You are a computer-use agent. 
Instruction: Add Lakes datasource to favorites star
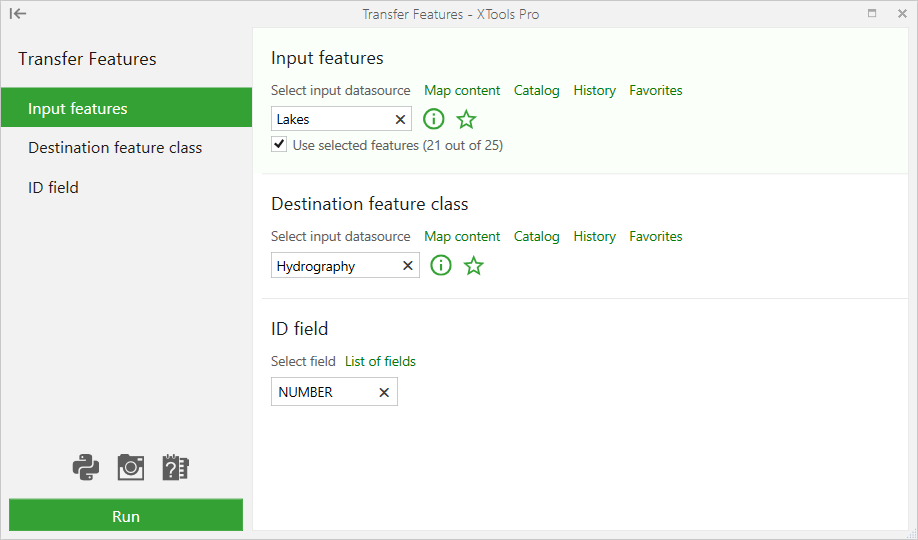pos(467,119)
